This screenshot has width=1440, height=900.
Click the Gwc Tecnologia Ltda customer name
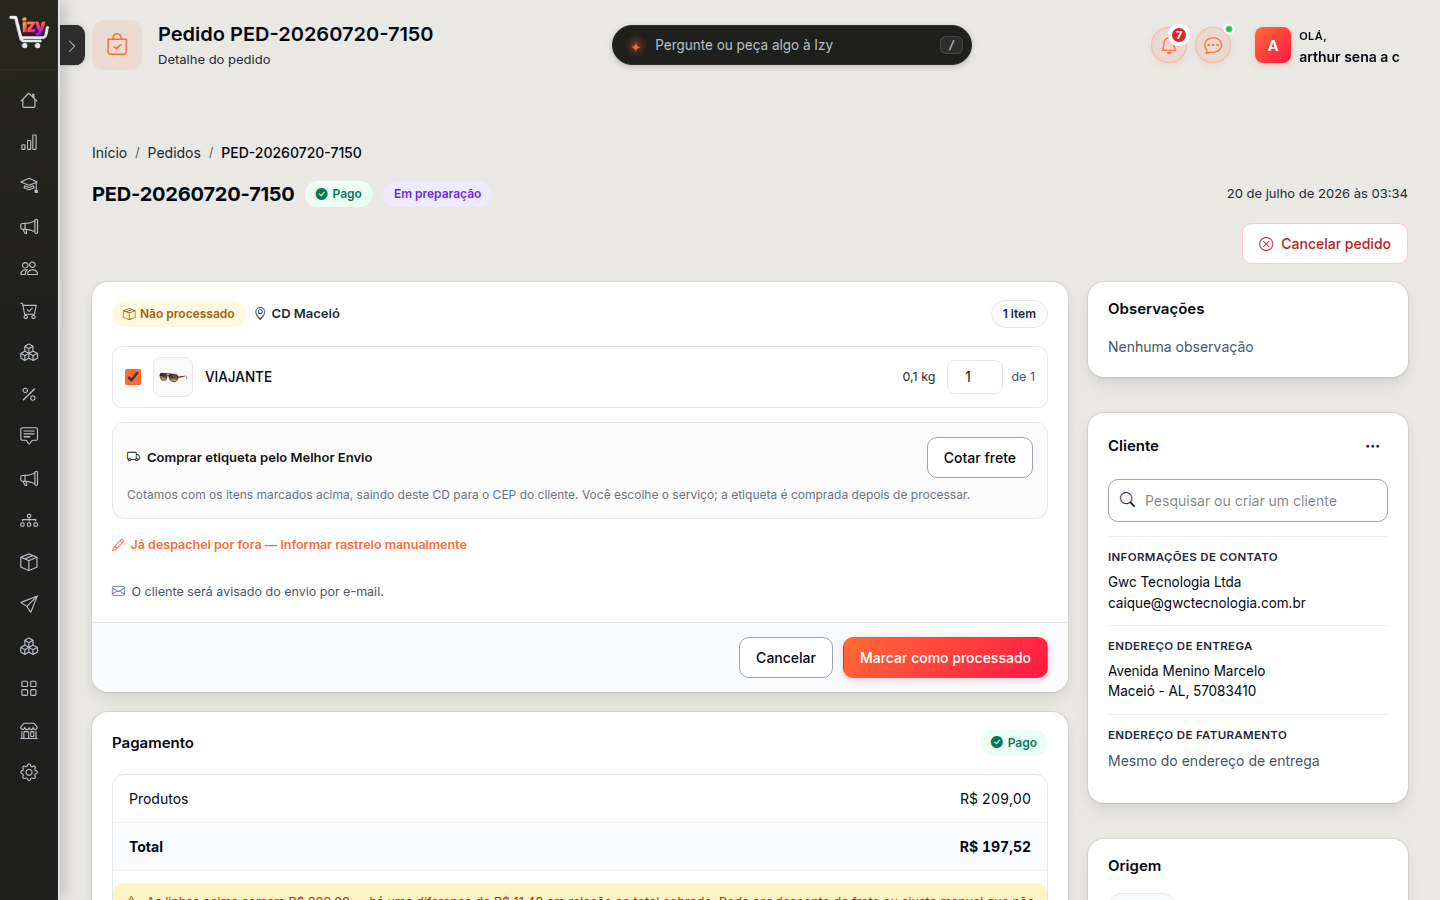[x=1174, y=582]
